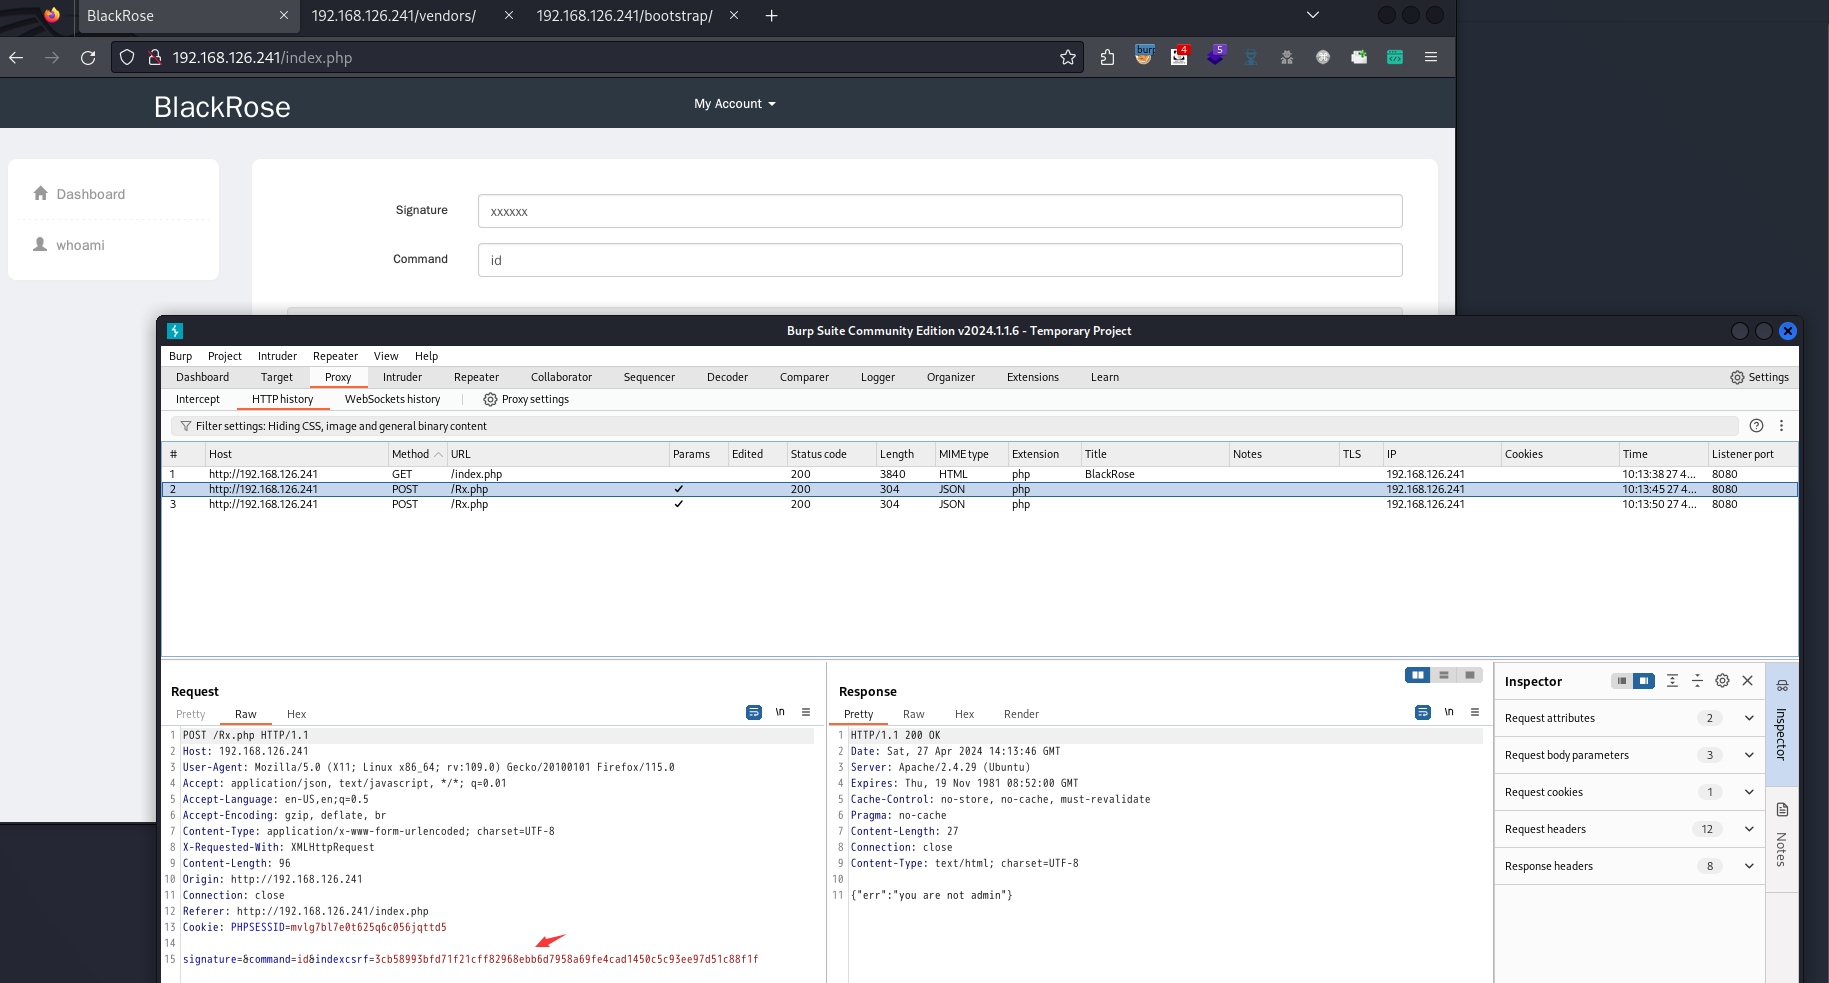The image size is (1829, 983).
Task: Switch to the Repeater tool tab
Action: pos(476,377)
